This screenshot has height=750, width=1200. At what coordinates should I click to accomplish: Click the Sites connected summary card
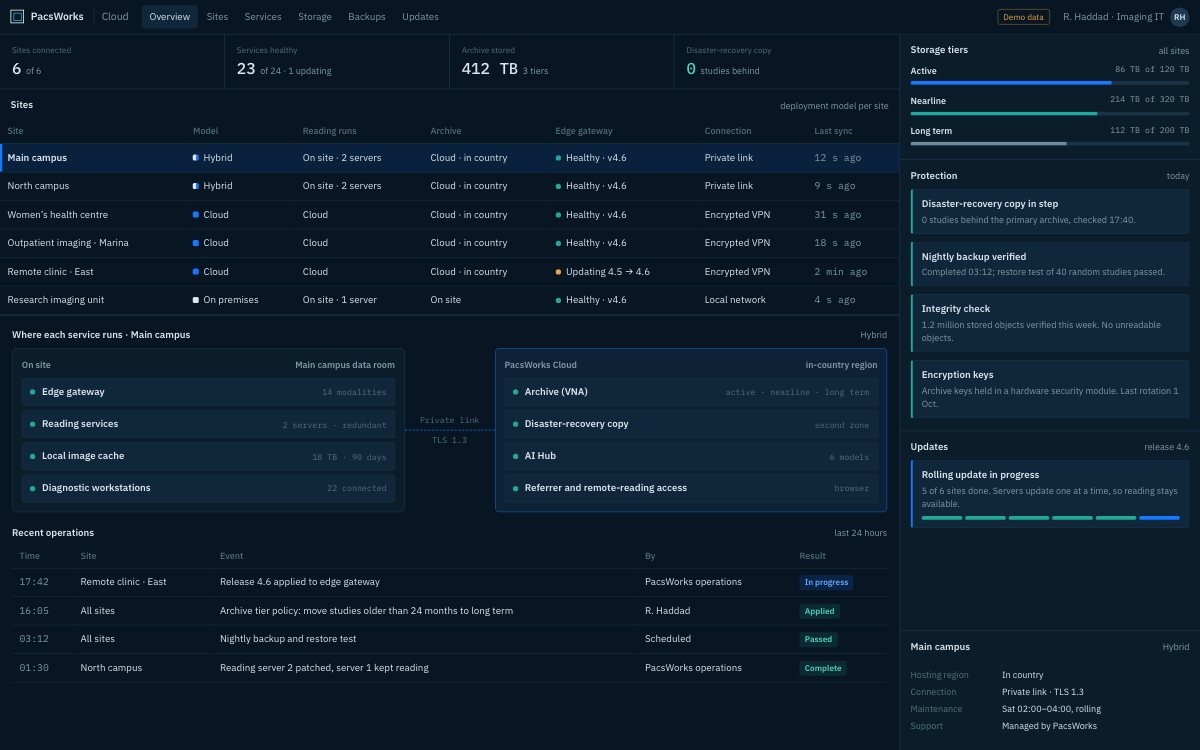coord(112,62)
